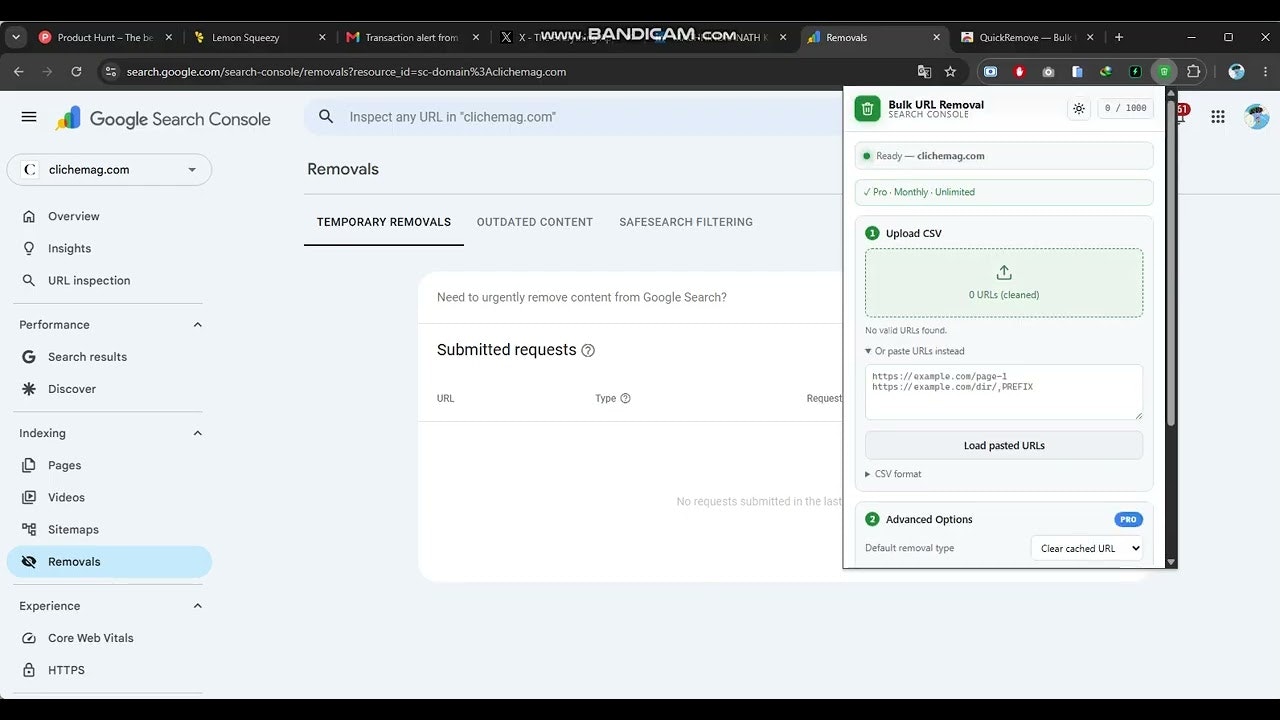
Task: Click 'Ready — clichemag.com' status line
Action: coord(1004,156)
